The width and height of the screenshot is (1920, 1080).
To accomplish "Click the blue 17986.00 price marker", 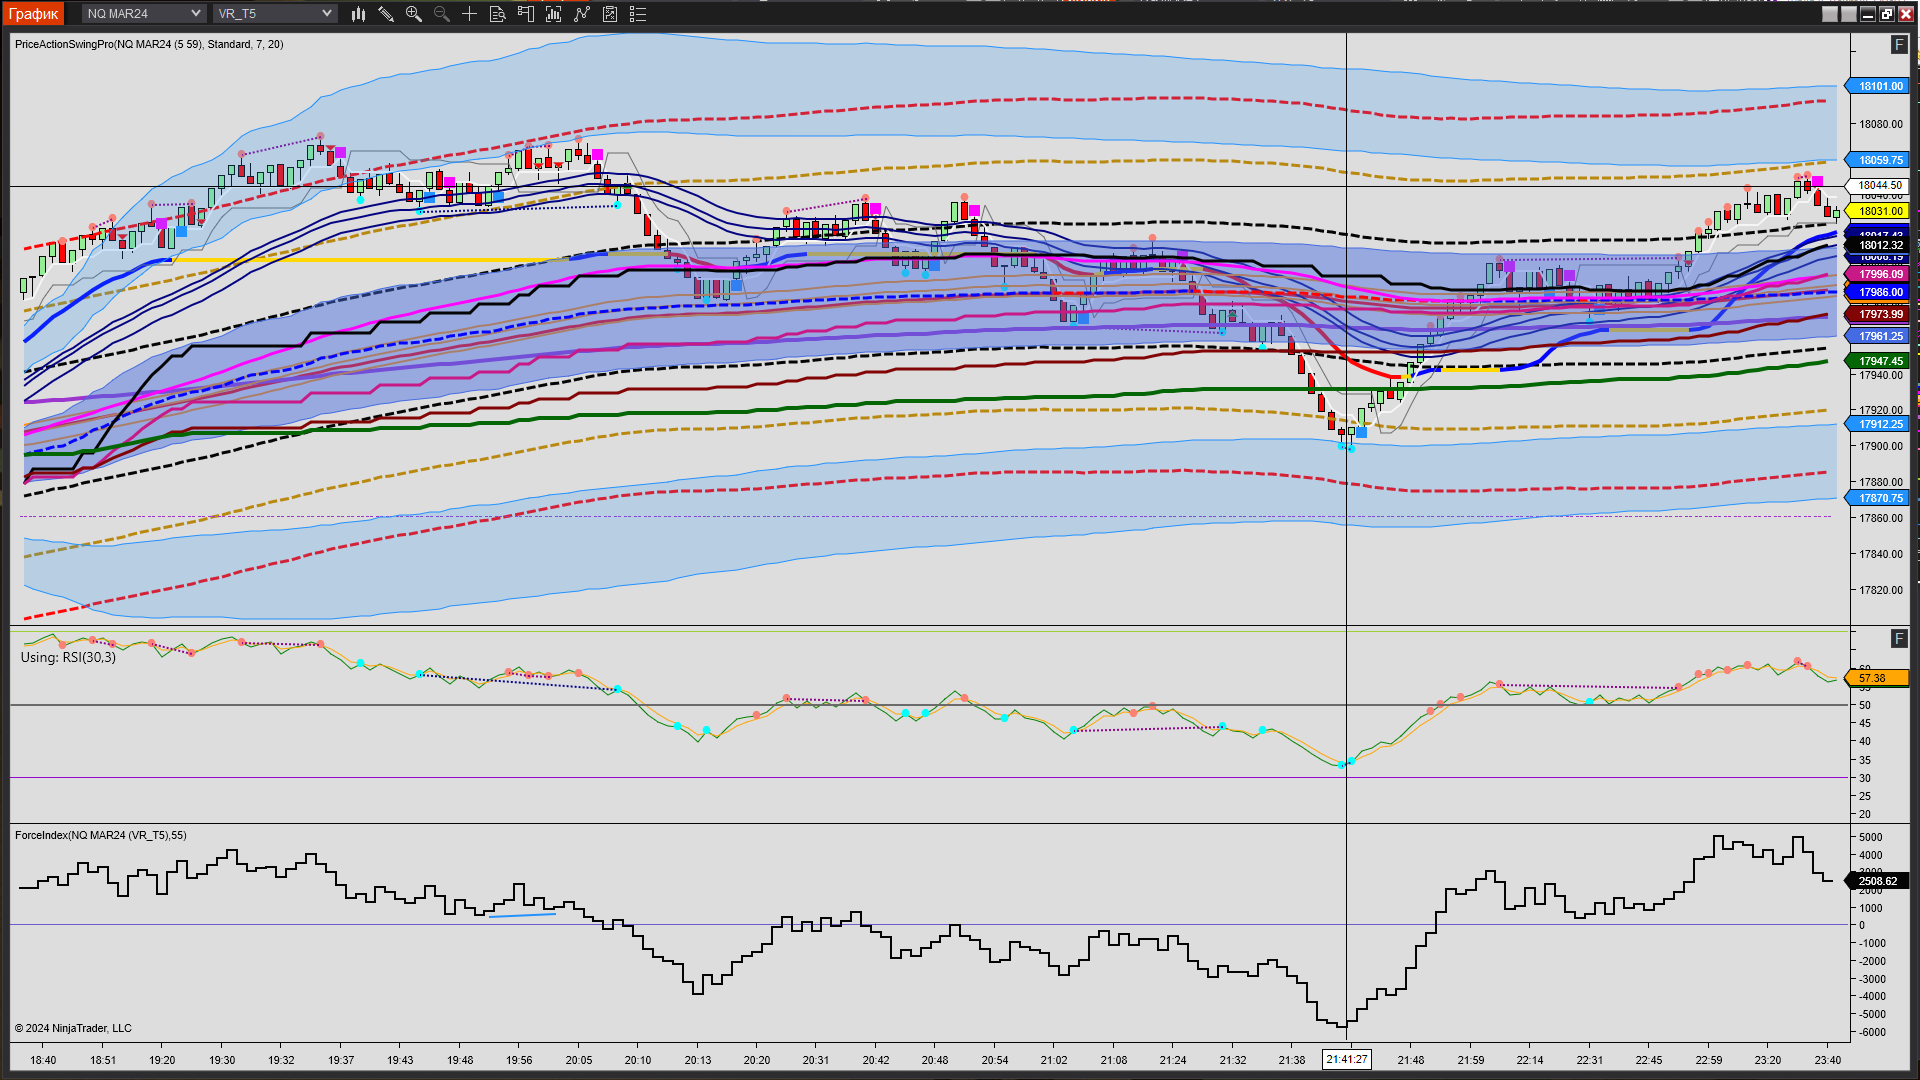I will coord(1878,293).
